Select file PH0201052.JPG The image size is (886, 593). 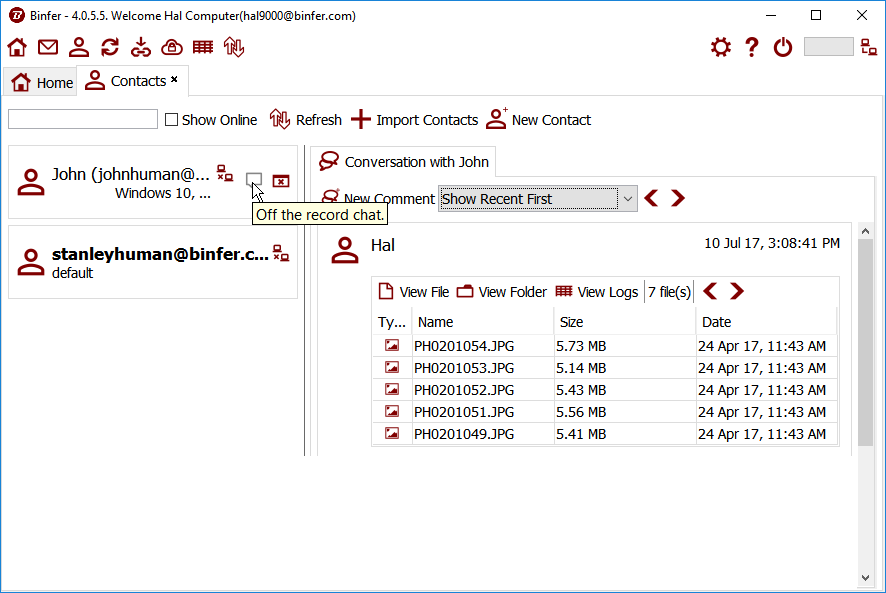605,390
